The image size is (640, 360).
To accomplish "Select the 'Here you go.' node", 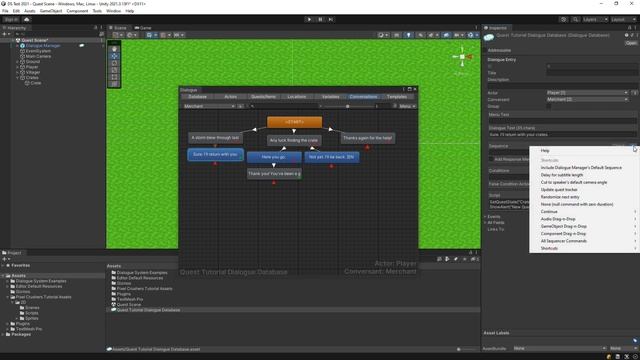I will tap(274, 157).
